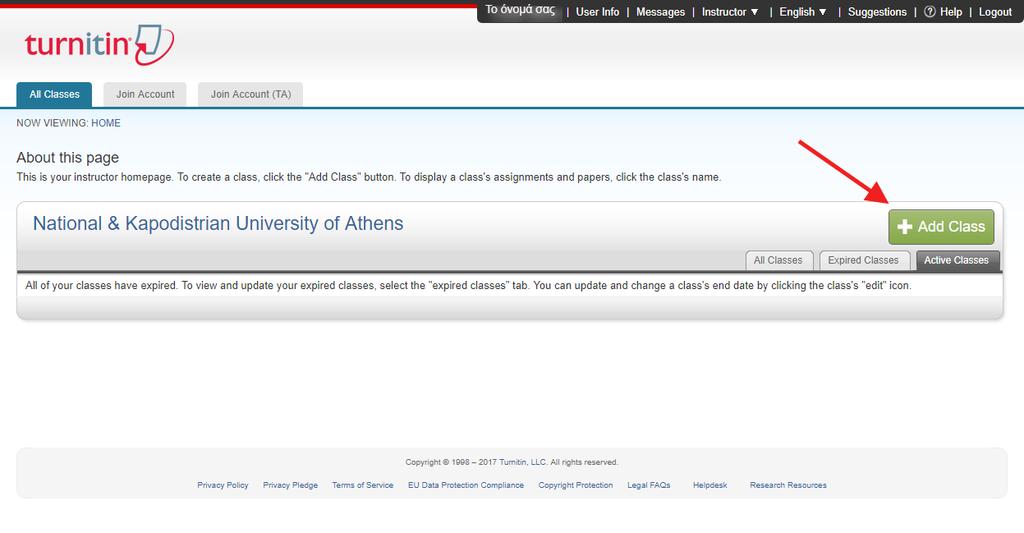This screenshot has width=1024, height=533.
Task: Open the Helpdesk footer link
Action: 710,485
